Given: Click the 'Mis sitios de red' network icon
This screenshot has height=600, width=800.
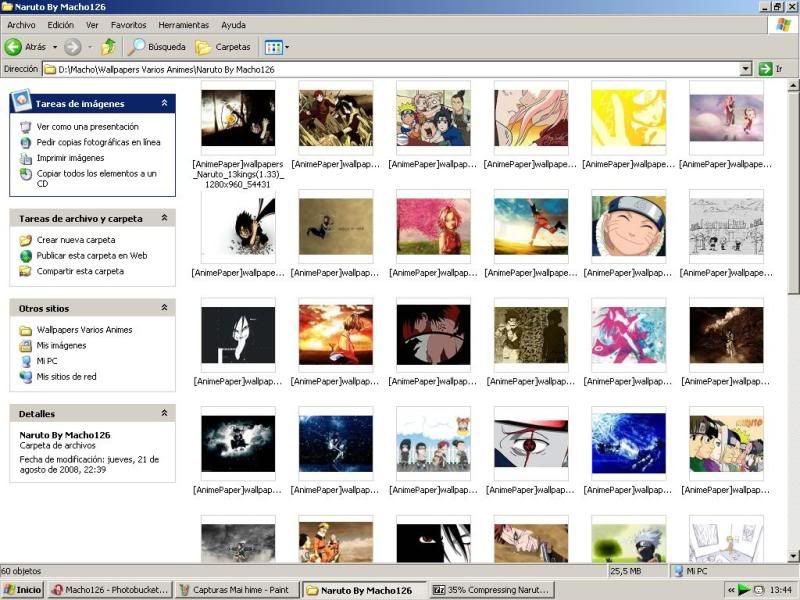Looking at the screenshot, I should 26,377.
